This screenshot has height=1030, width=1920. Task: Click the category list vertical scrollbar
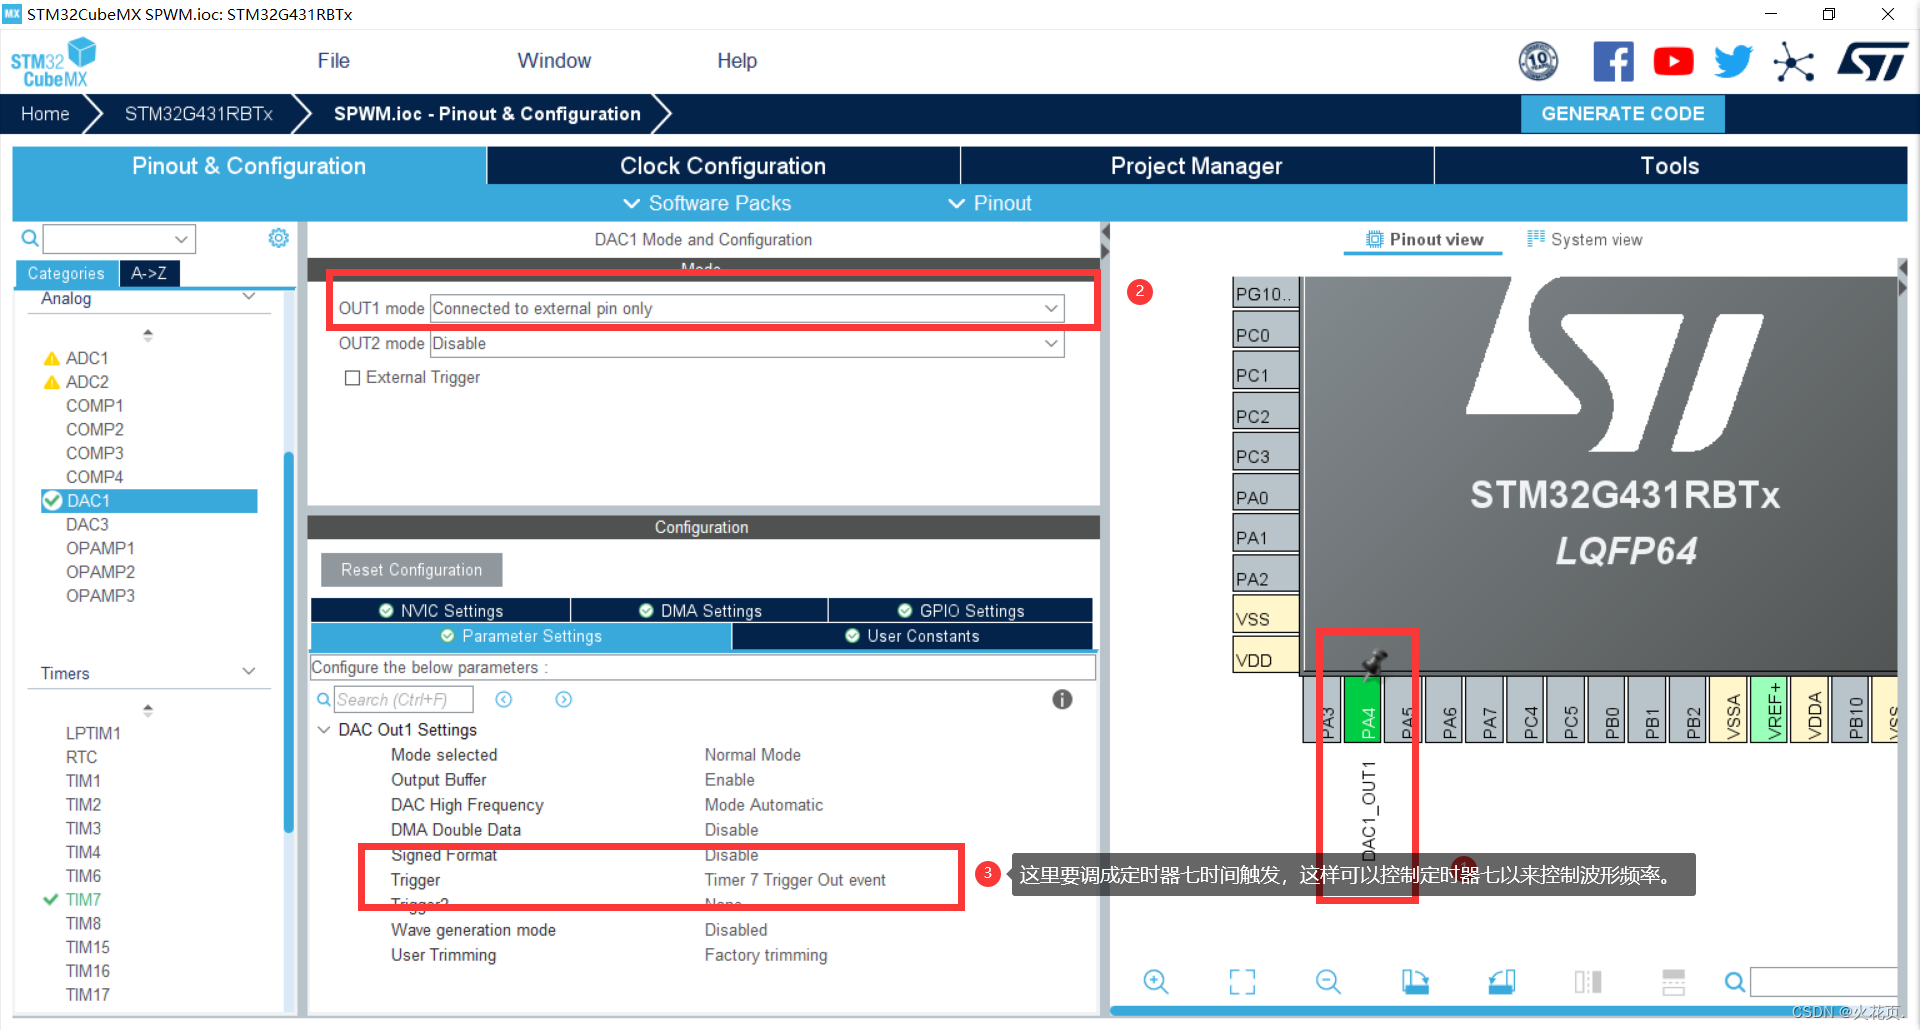click(288, 640)
